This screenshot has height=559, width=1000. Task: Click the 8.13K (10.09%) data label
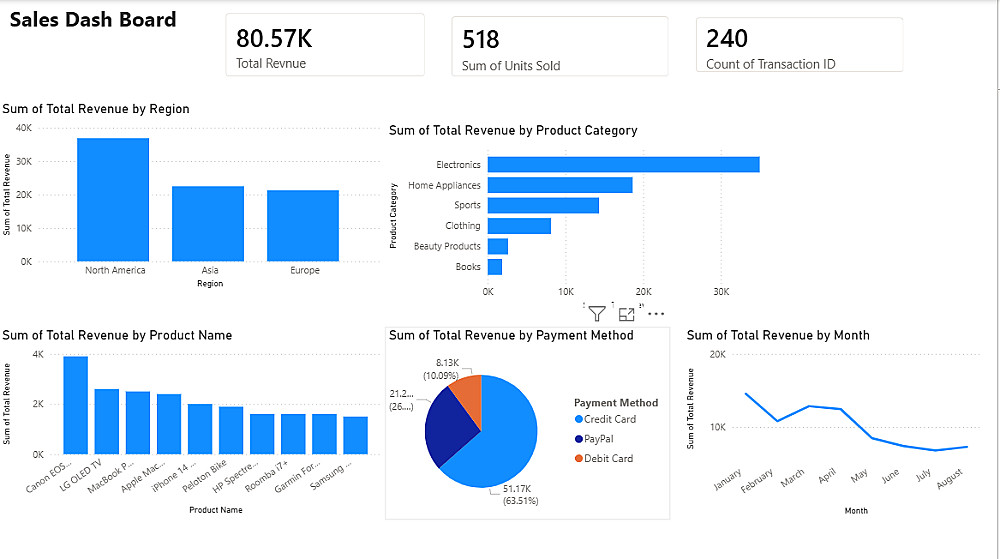coord(441,369)
